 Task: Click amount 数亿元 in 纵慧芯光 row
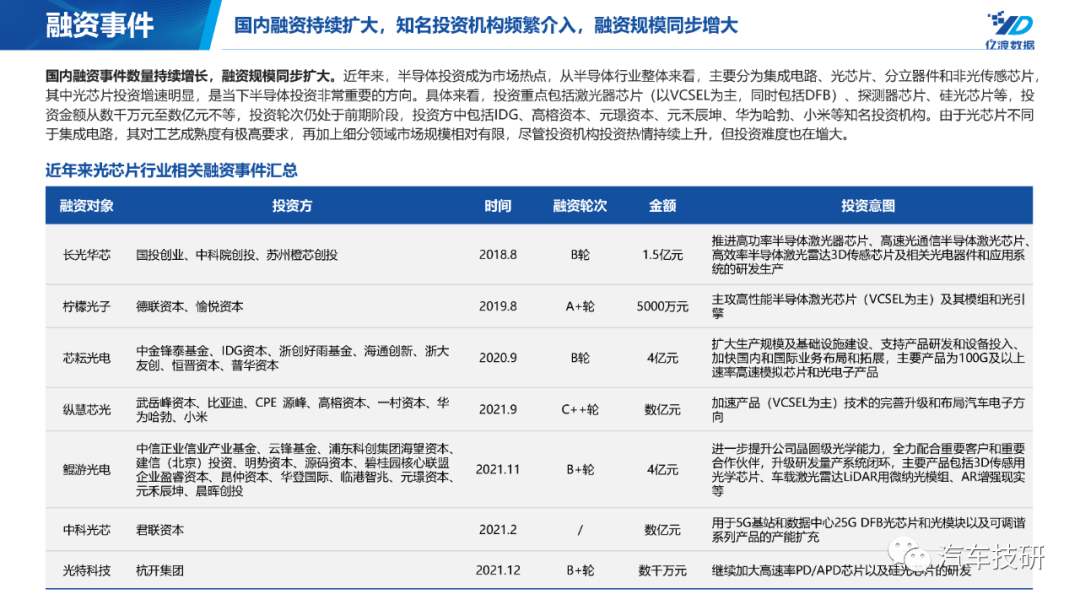tap(663, 409)
